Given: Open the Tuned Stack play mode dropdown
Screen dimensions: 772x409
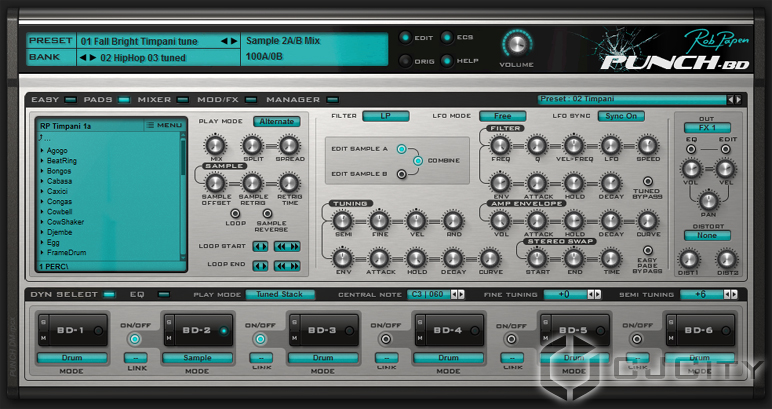Looking at the screenshot, I should tap(280, 294).
